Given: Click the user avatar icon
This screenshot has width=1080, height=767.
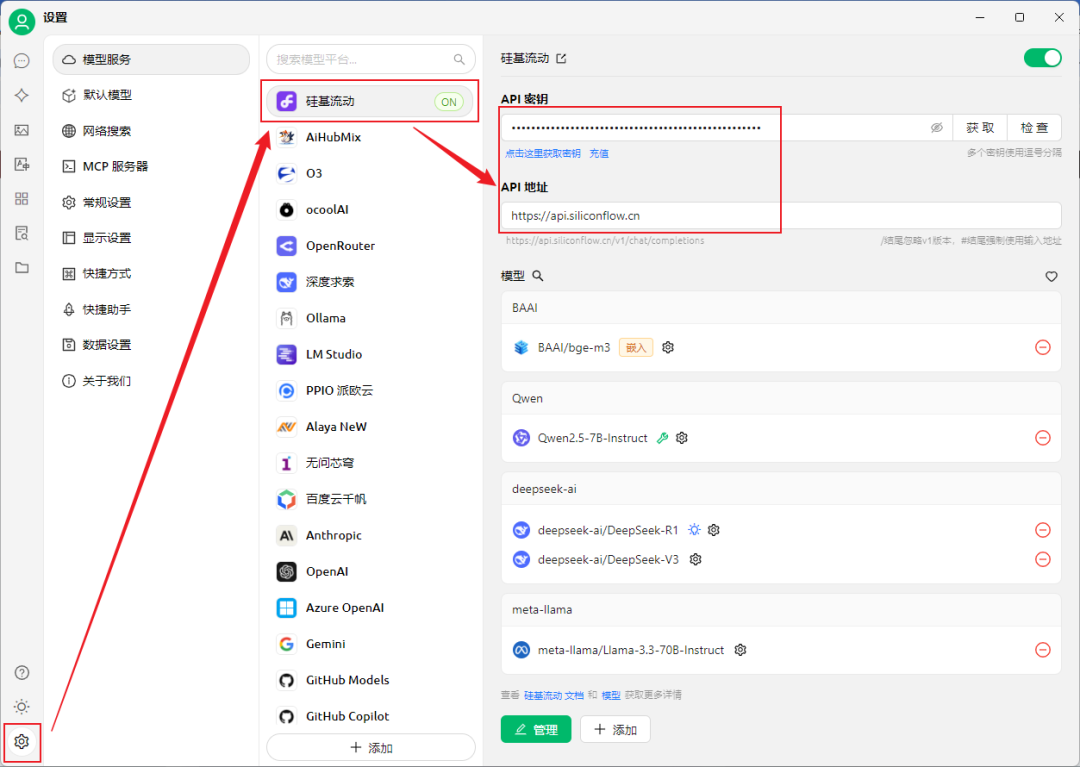Looking at the screenshot, I should click(x=21, y=21).
